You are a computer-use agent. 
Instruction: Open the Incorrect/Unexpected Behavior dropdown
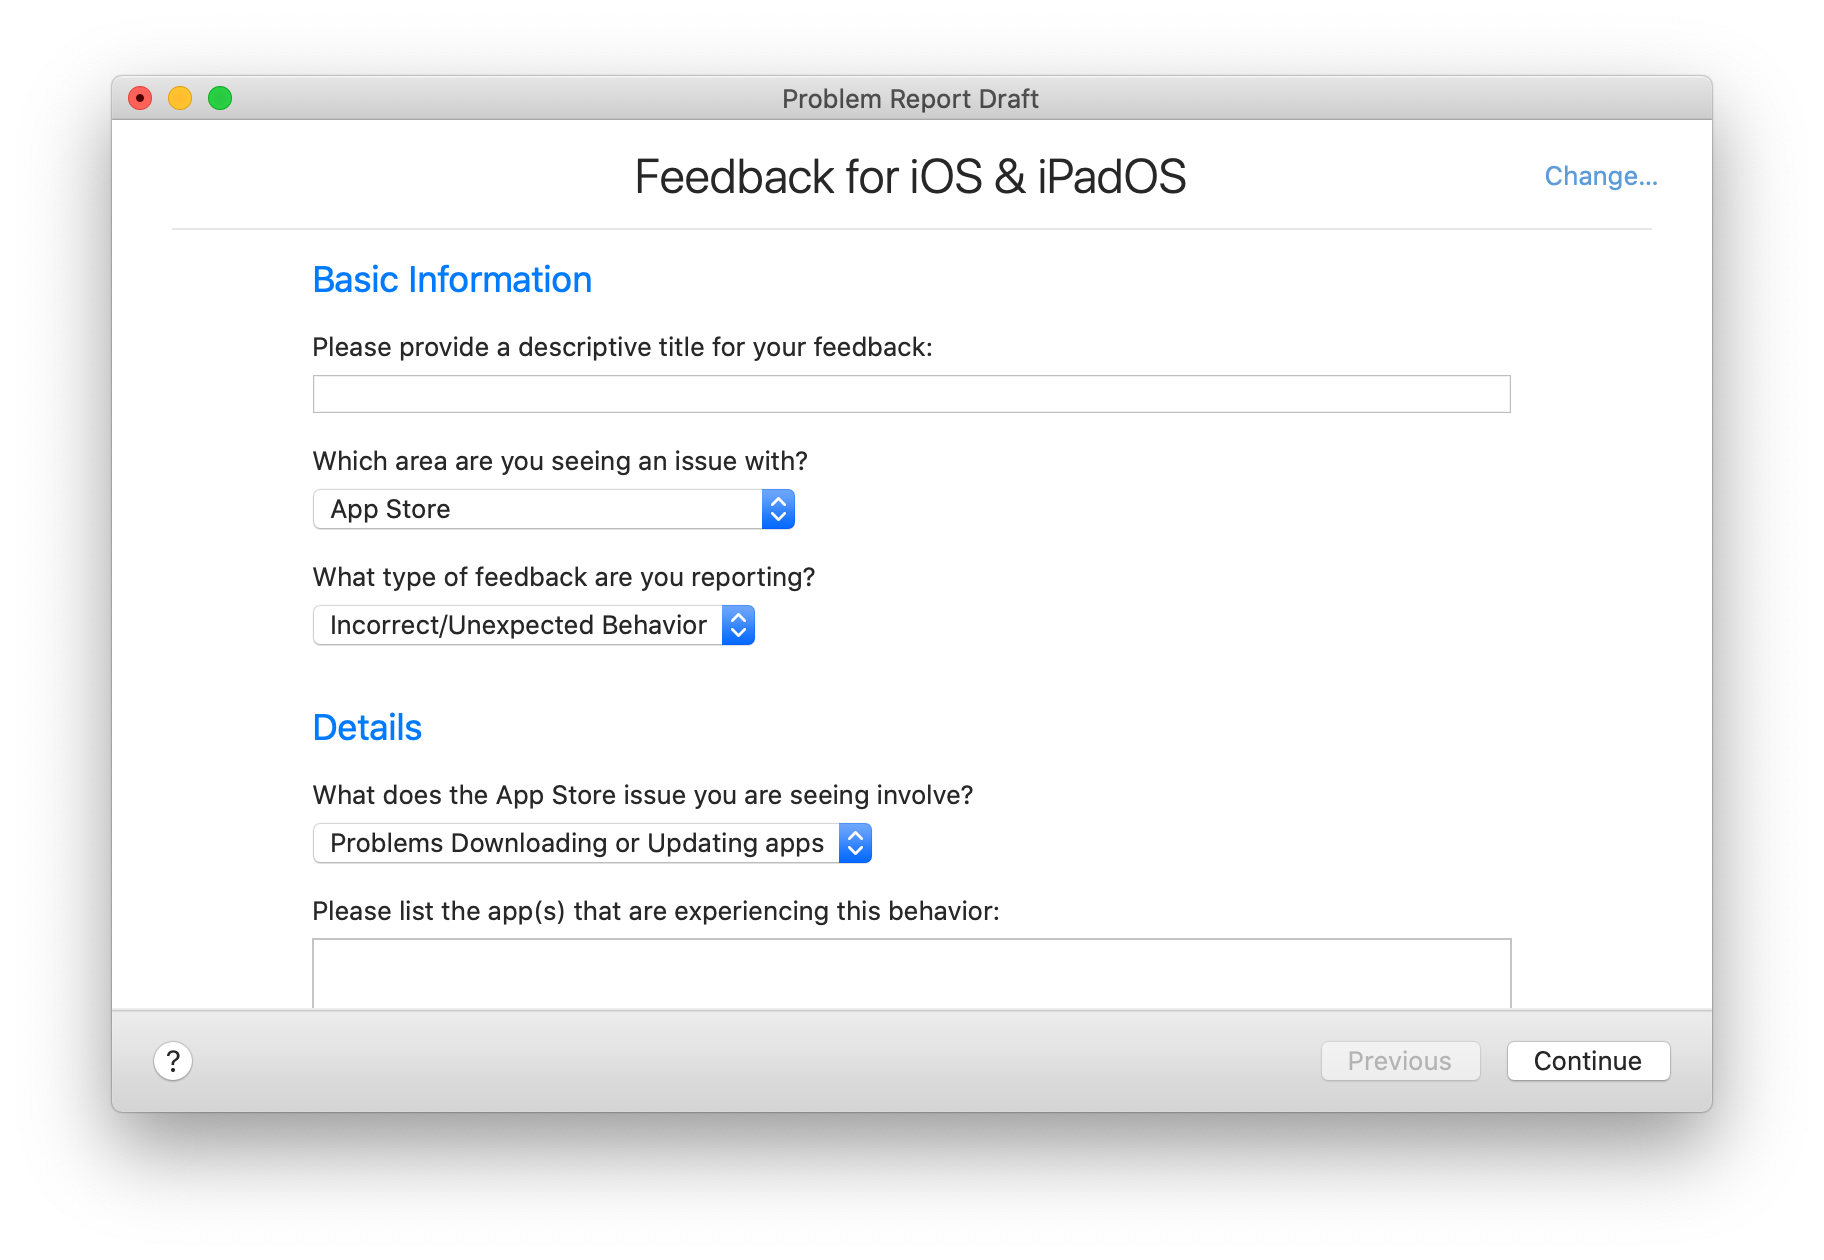[x=520, y=625]
